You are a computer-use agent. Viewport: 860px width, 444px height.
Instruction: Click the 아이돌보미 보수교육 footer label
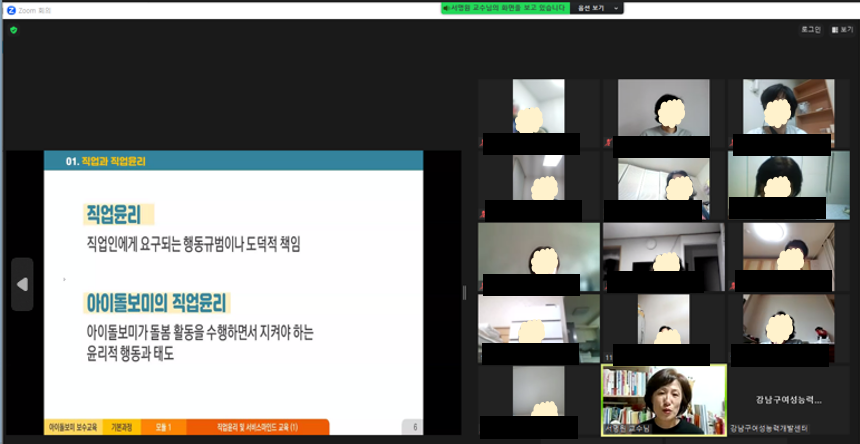[73, 427]
